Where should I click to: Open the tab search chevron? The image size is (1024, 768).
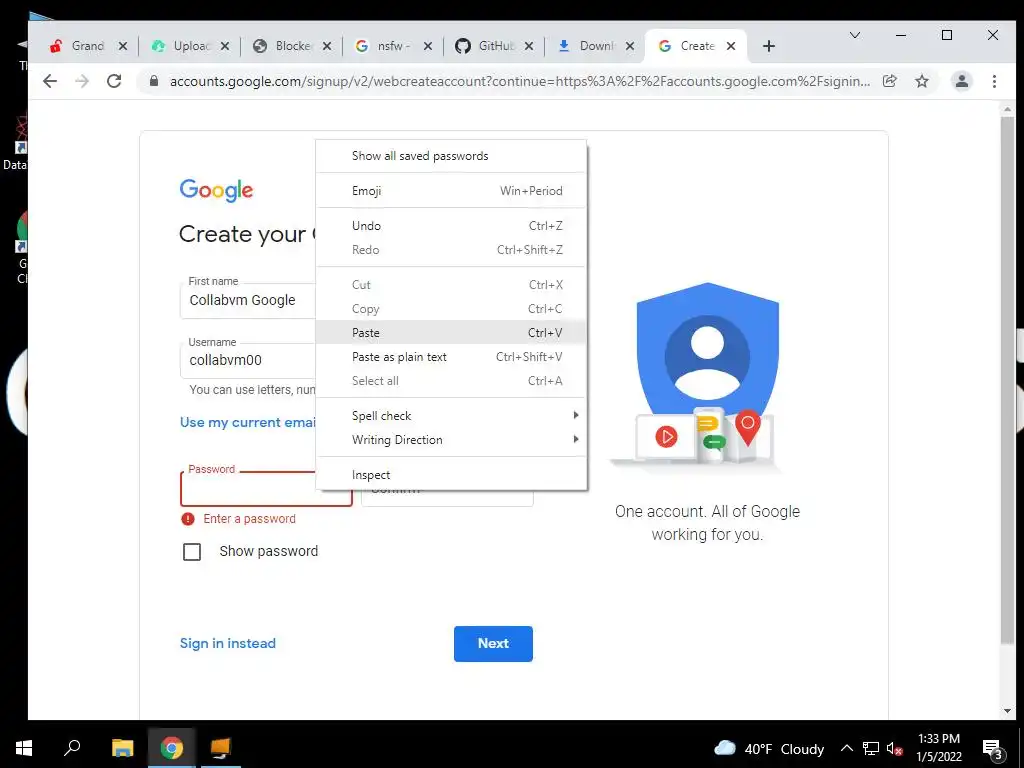854,35
